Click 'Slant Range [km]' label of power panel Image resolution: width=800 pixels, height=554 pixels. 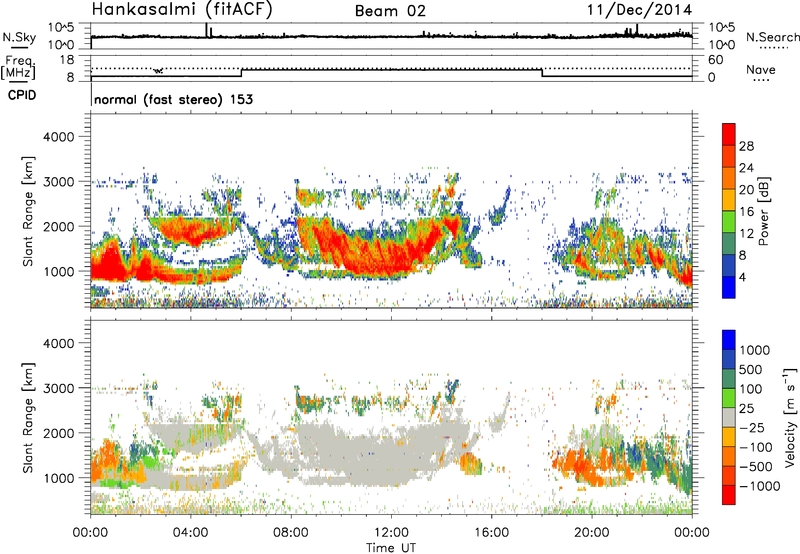point(28,212)
